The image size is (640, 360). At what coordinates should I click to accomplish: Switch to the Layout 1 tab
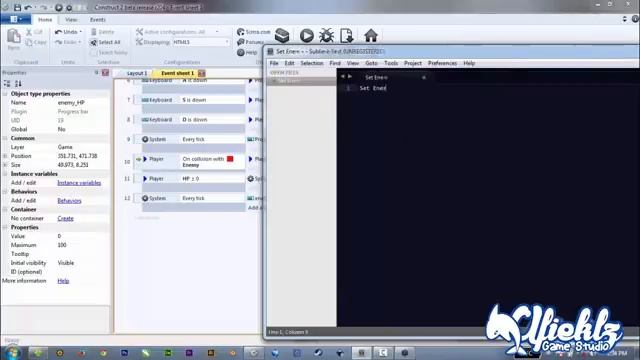(x=136, y=73)
